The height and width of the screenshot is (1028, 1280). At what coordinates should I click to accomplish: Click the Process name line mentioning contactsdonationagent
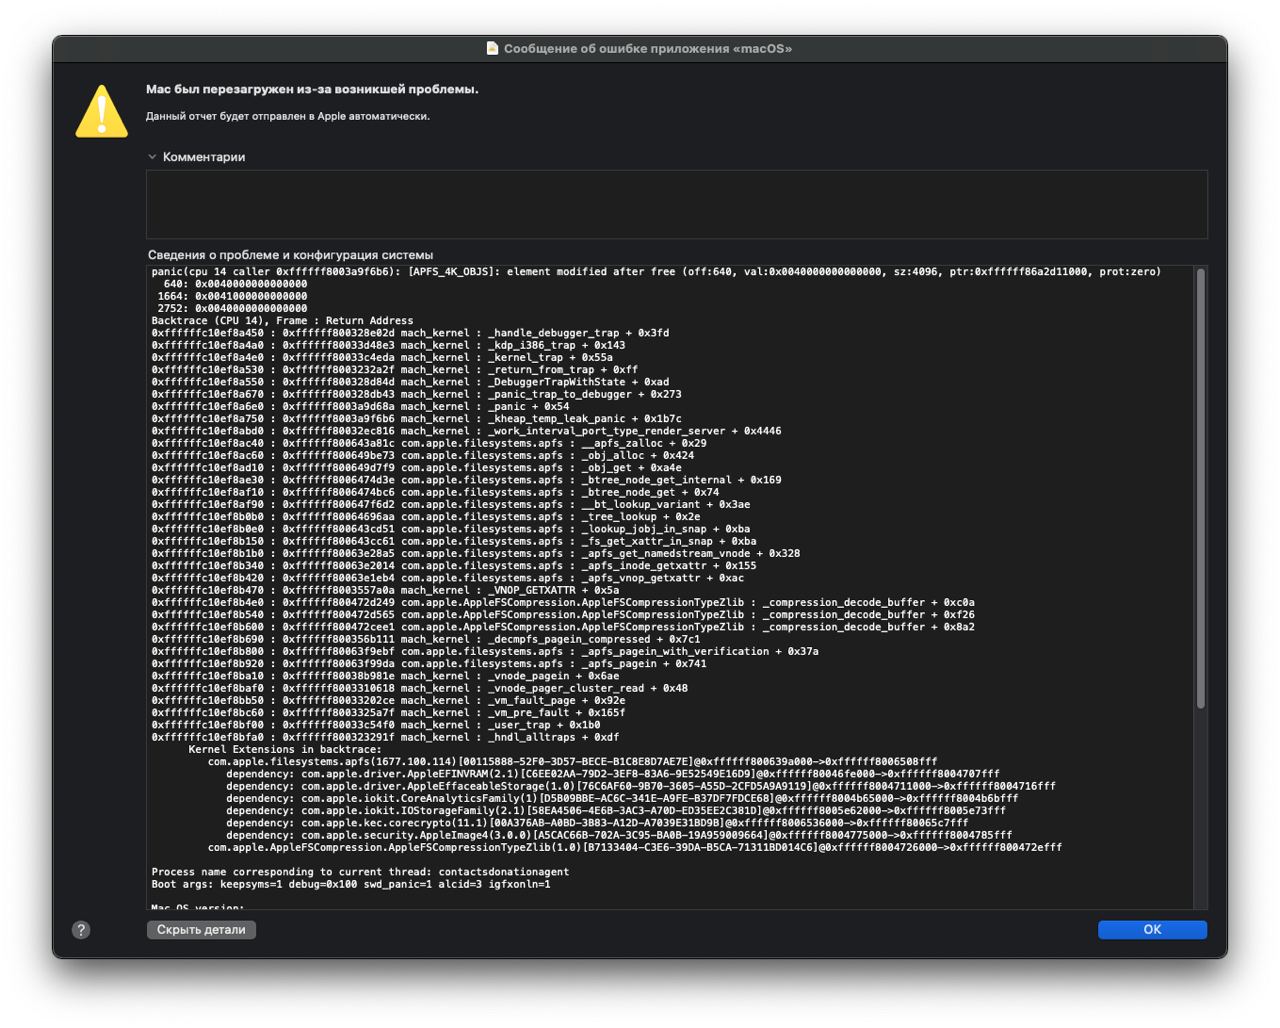[360, 872]
